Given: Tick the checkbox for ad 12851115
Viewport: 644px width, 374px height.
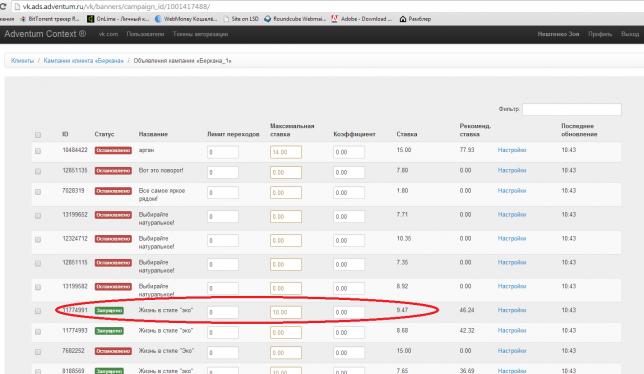Looking at the screenshot, I should [x=38, y=263].
